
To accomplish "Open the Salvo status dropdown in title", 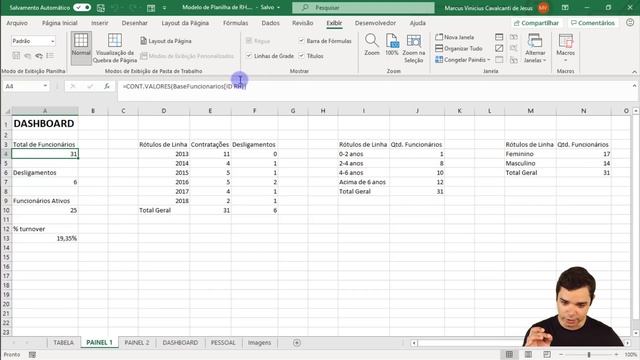I will click(278, 8).
